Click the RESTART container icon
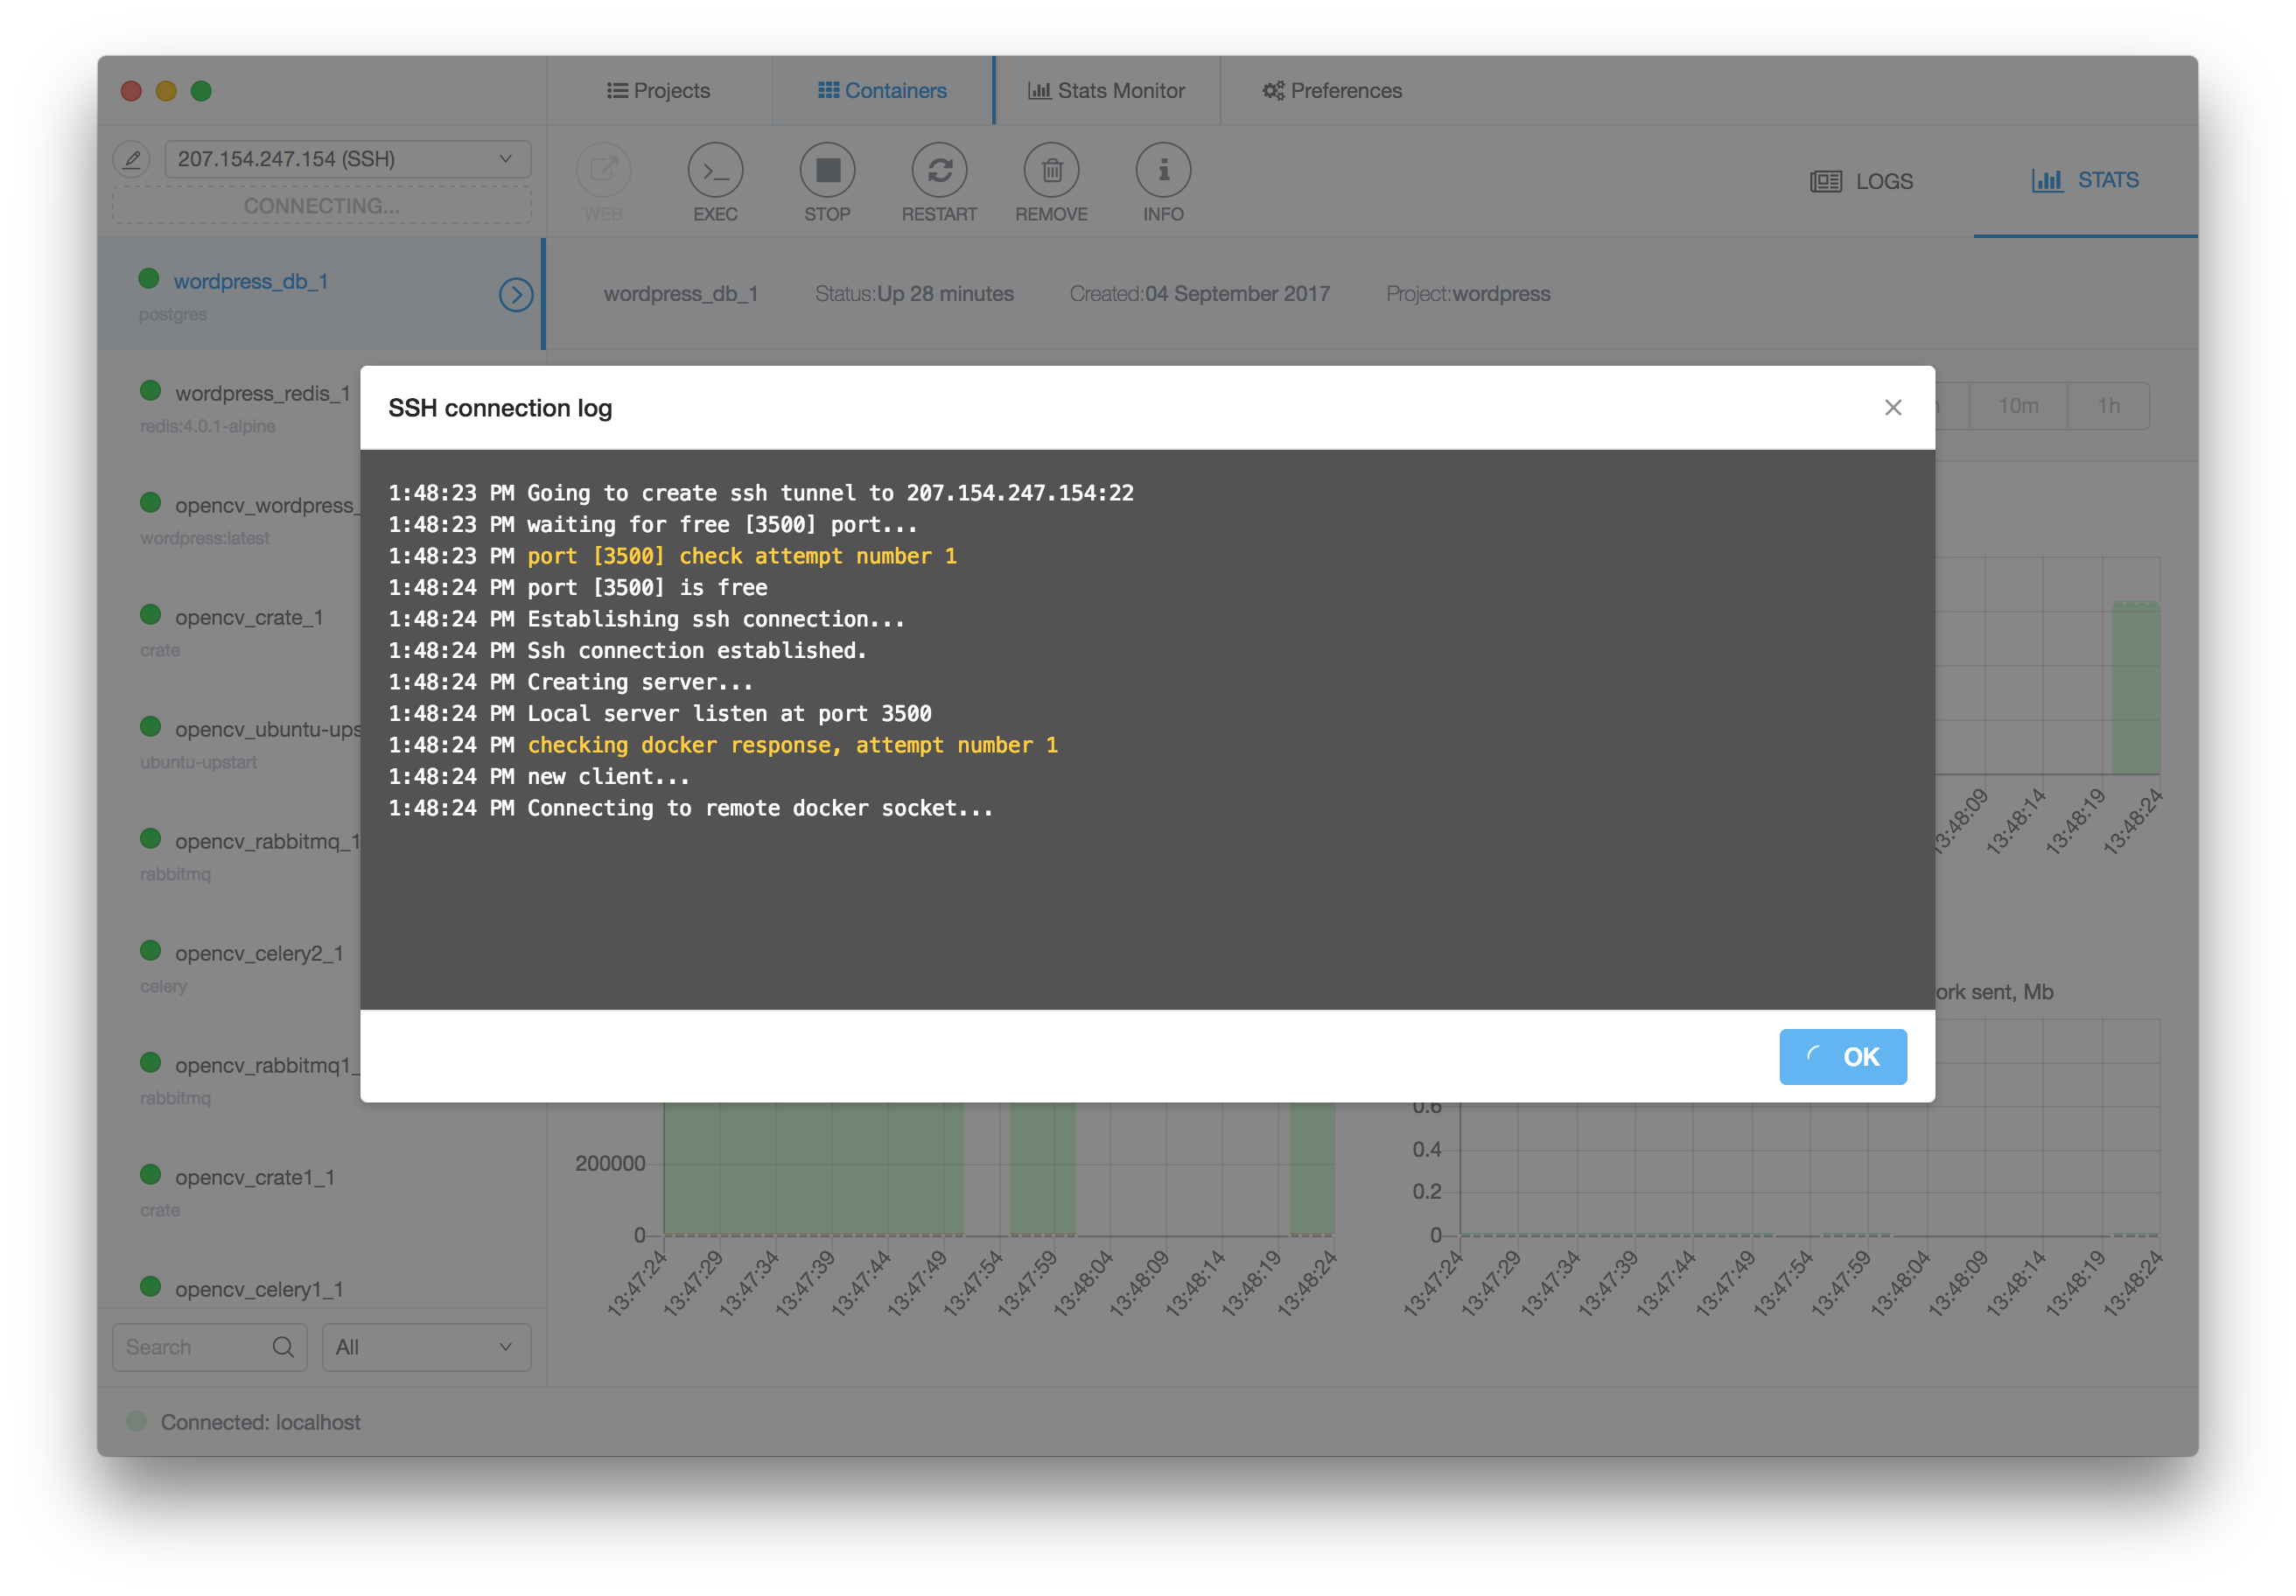Screen dimensions: 2296x1596 939,171
